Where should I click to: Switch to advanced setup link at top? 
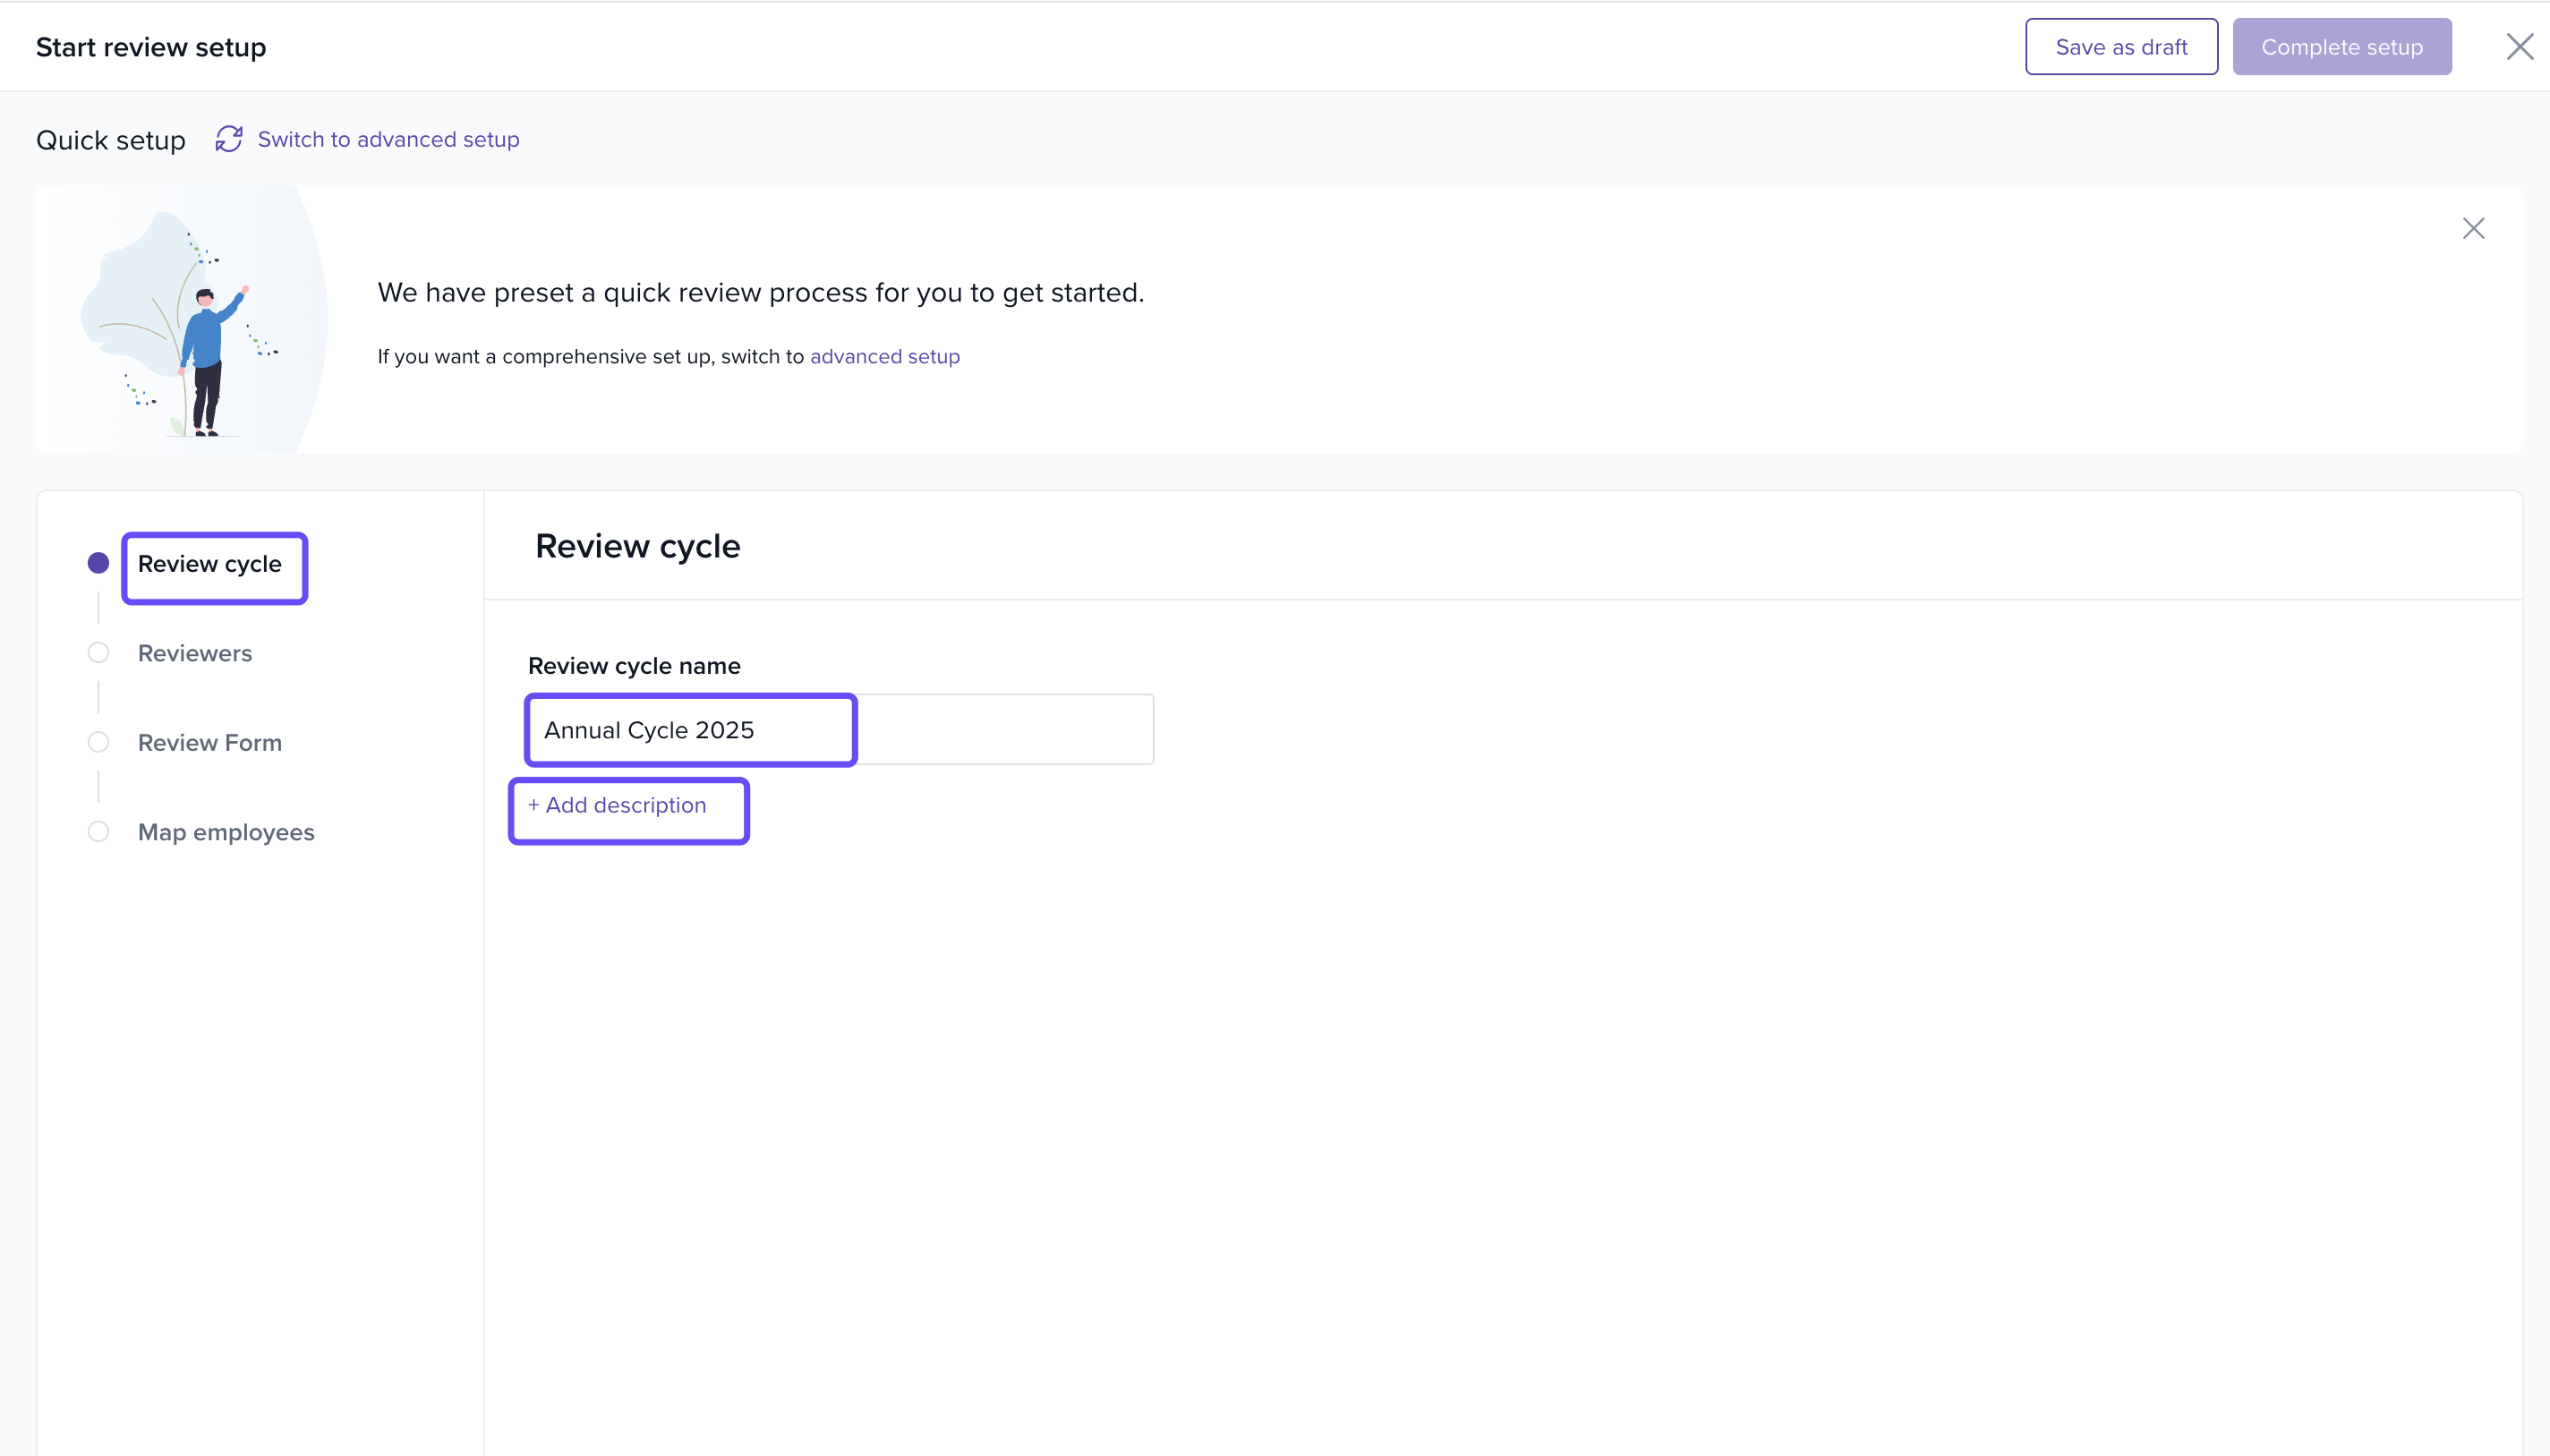click(388, 139)
